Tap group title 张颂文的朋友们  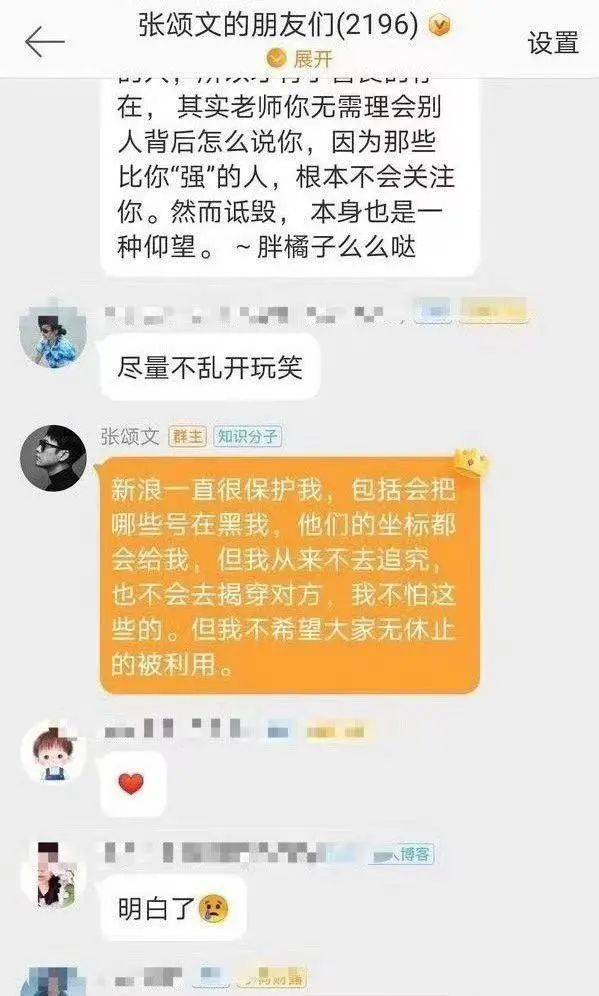(278, 26)
